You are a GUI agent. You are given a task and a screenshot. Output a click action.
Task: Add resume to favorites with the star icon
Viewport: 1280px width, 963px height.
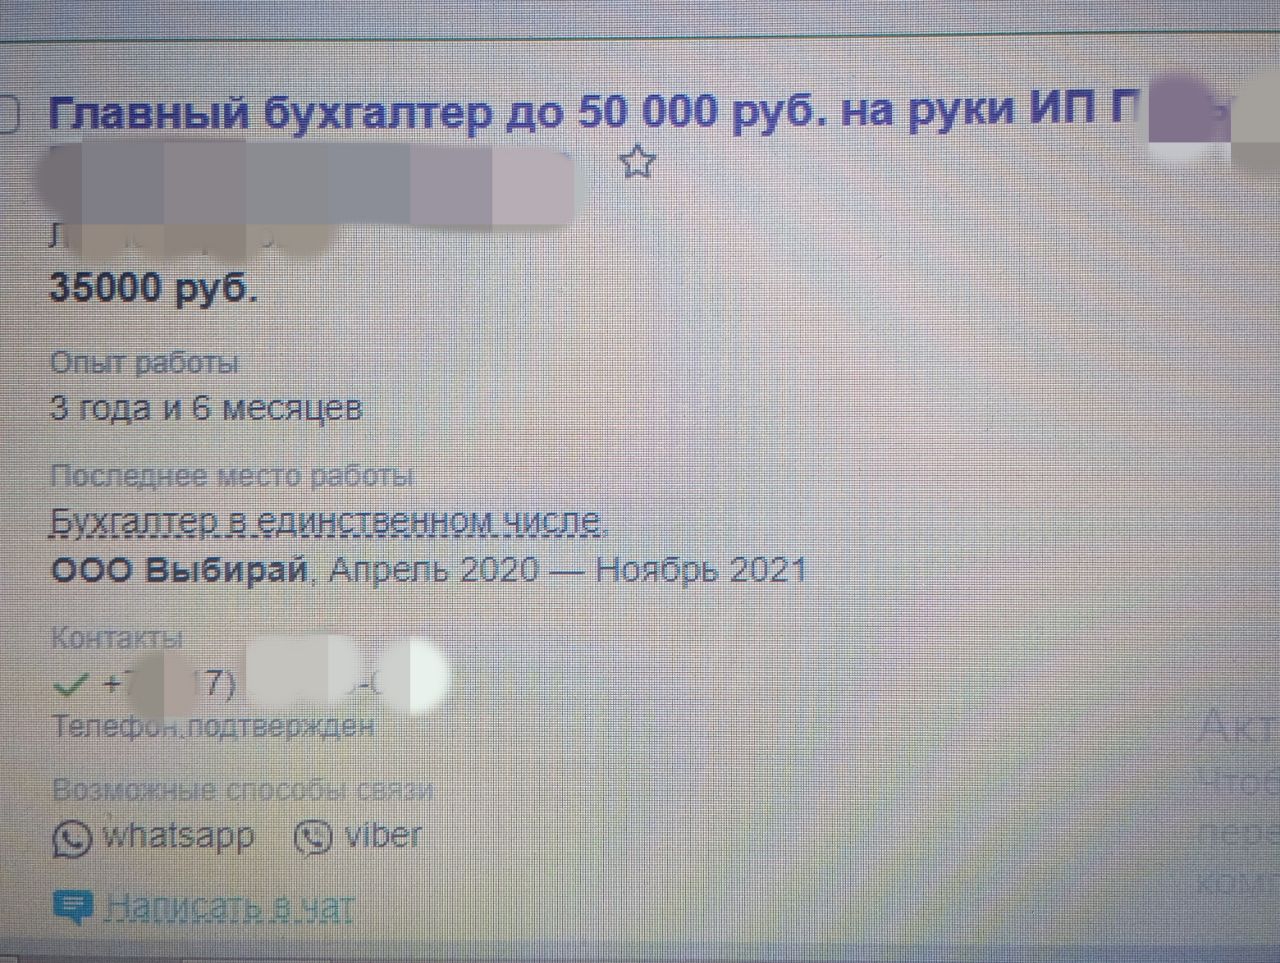636,161
